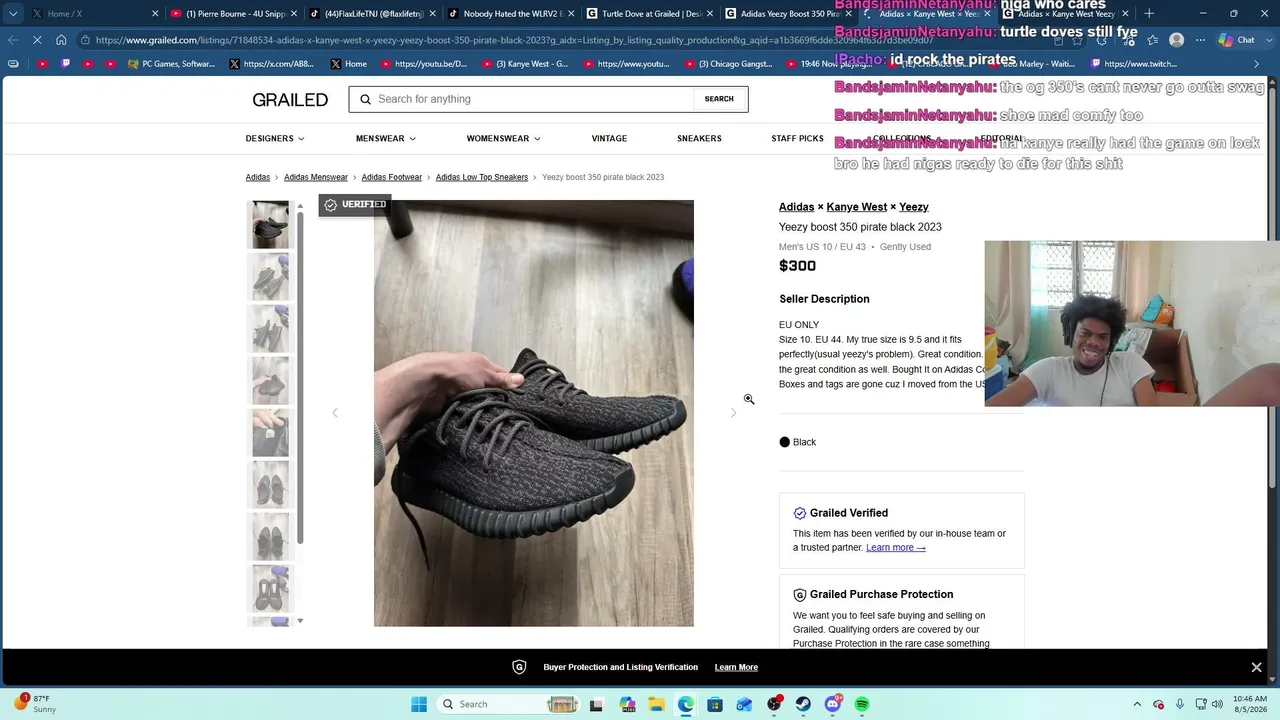Viewport: 1280px width, 720px height.
Task: Open the weather widget showing 87°F
Action: coord(35,704)
